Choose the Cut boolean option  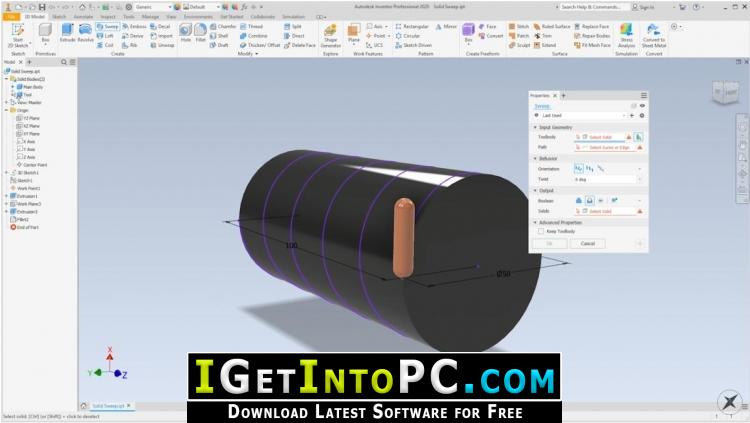[x=589, y=201]
